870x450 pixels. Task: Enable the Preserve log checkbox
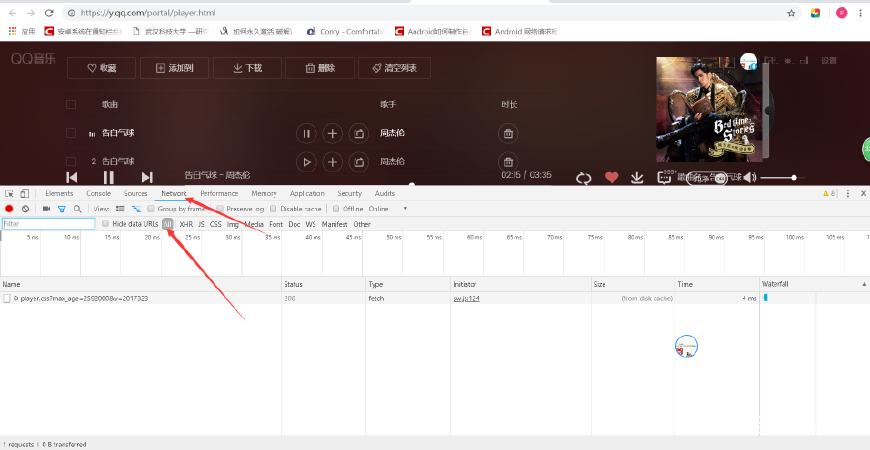click(220, 209)
